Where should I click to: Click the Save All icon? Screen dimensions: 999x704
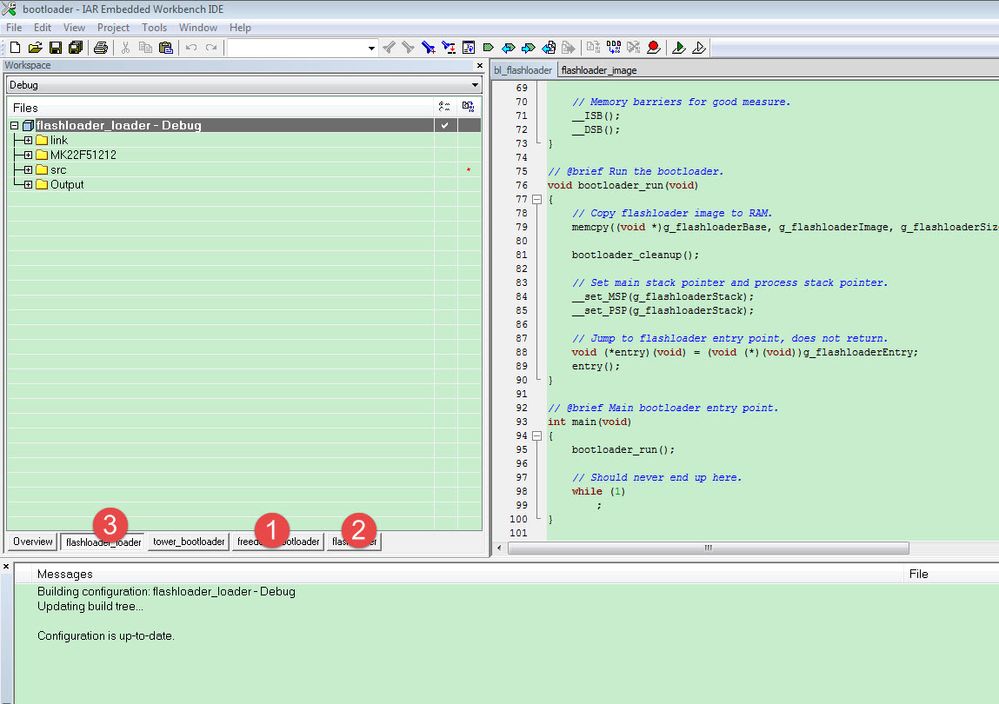coord(76,48)
